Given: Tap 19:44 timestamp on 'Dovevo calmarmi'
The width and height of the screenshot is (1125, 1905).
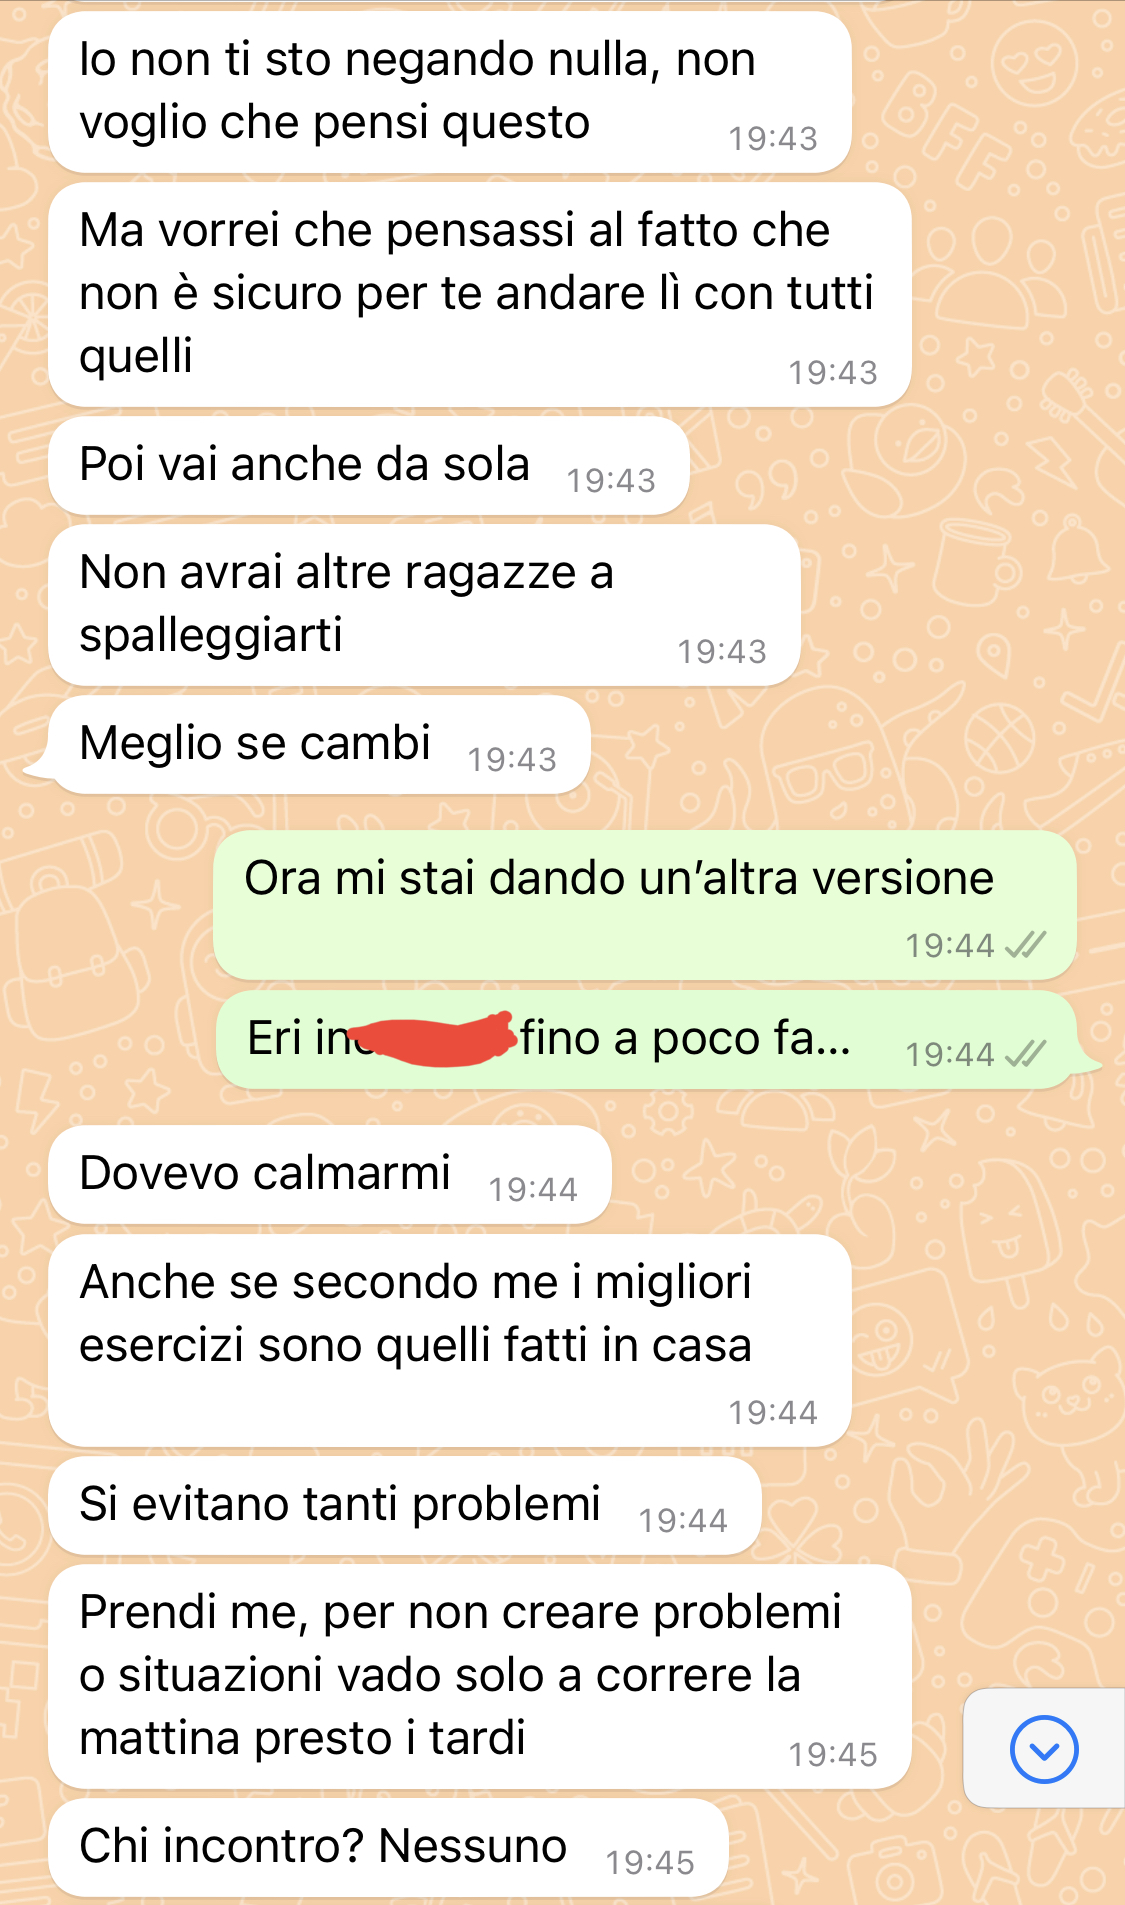Looking at the screenshot, I should click(533, 1189).
